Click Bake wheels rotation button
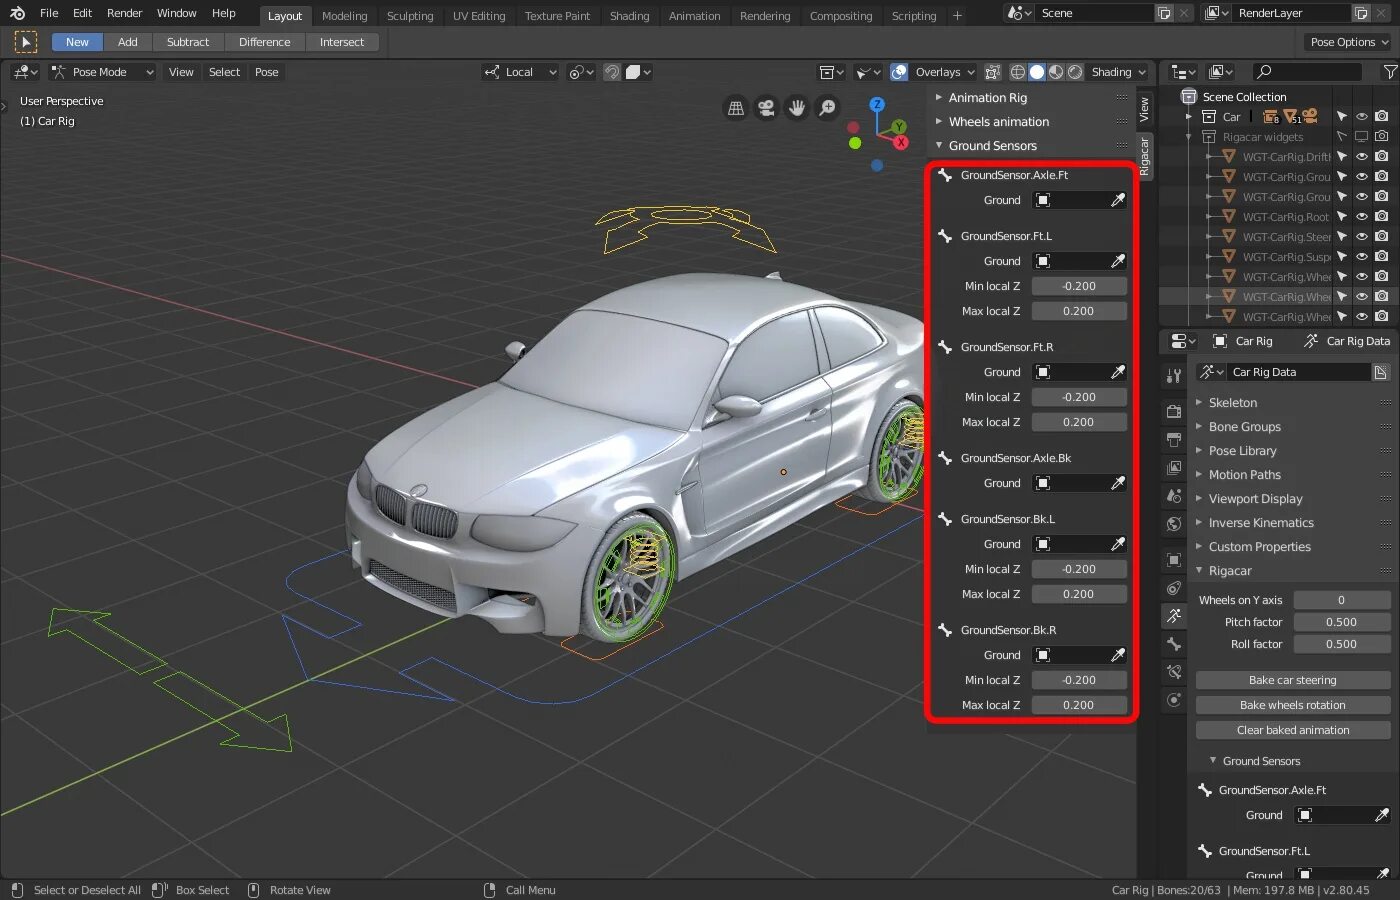 (x=1292, y=705)
